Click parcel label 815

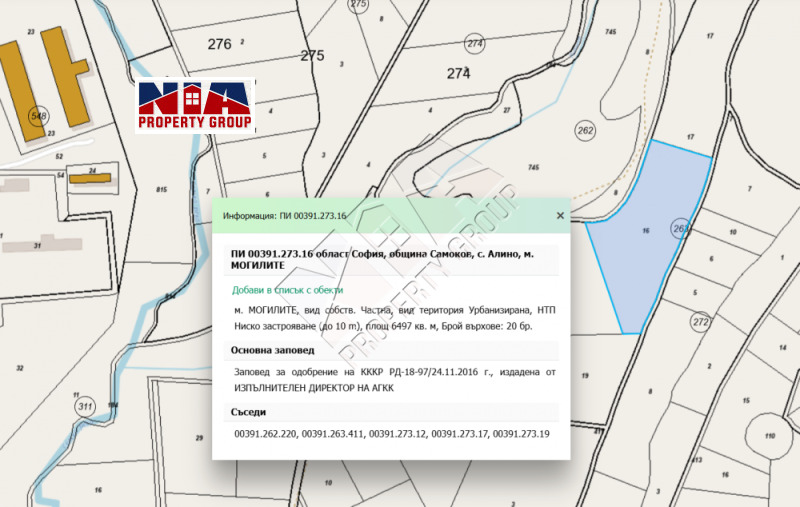[x=162, y=189]
